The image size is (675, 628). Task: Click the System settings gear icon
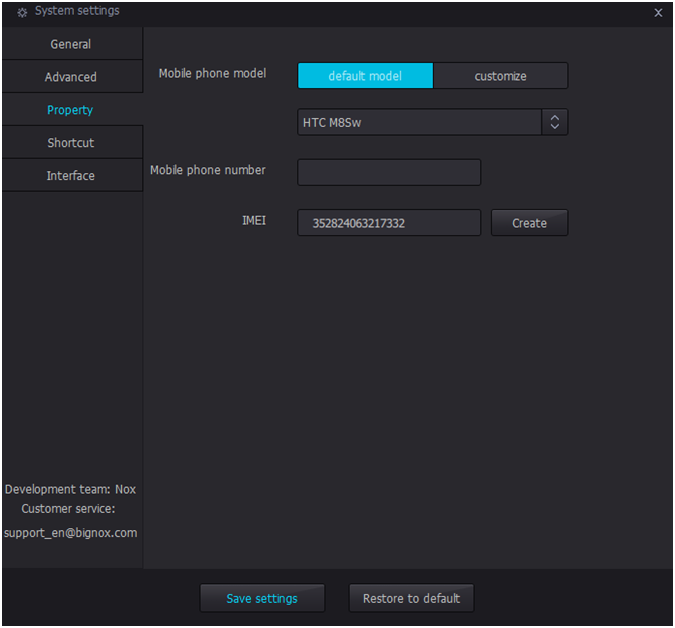[22, 12]
